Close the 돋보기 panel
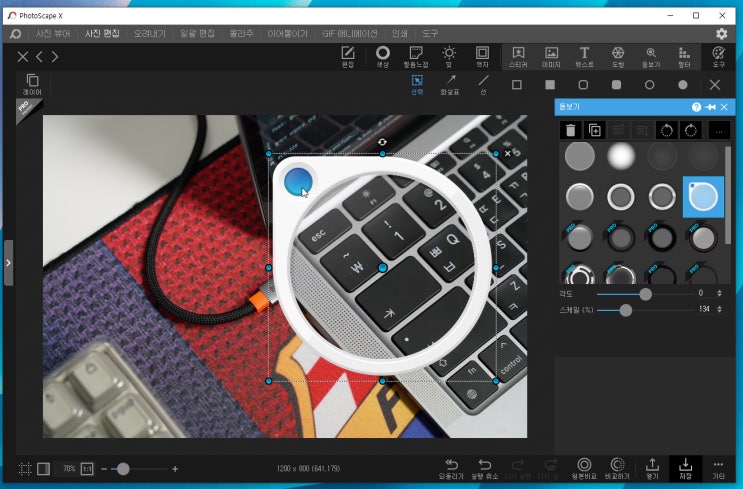Image resolution: width=743 pixels, height=489 pixels. coord(724,107)
